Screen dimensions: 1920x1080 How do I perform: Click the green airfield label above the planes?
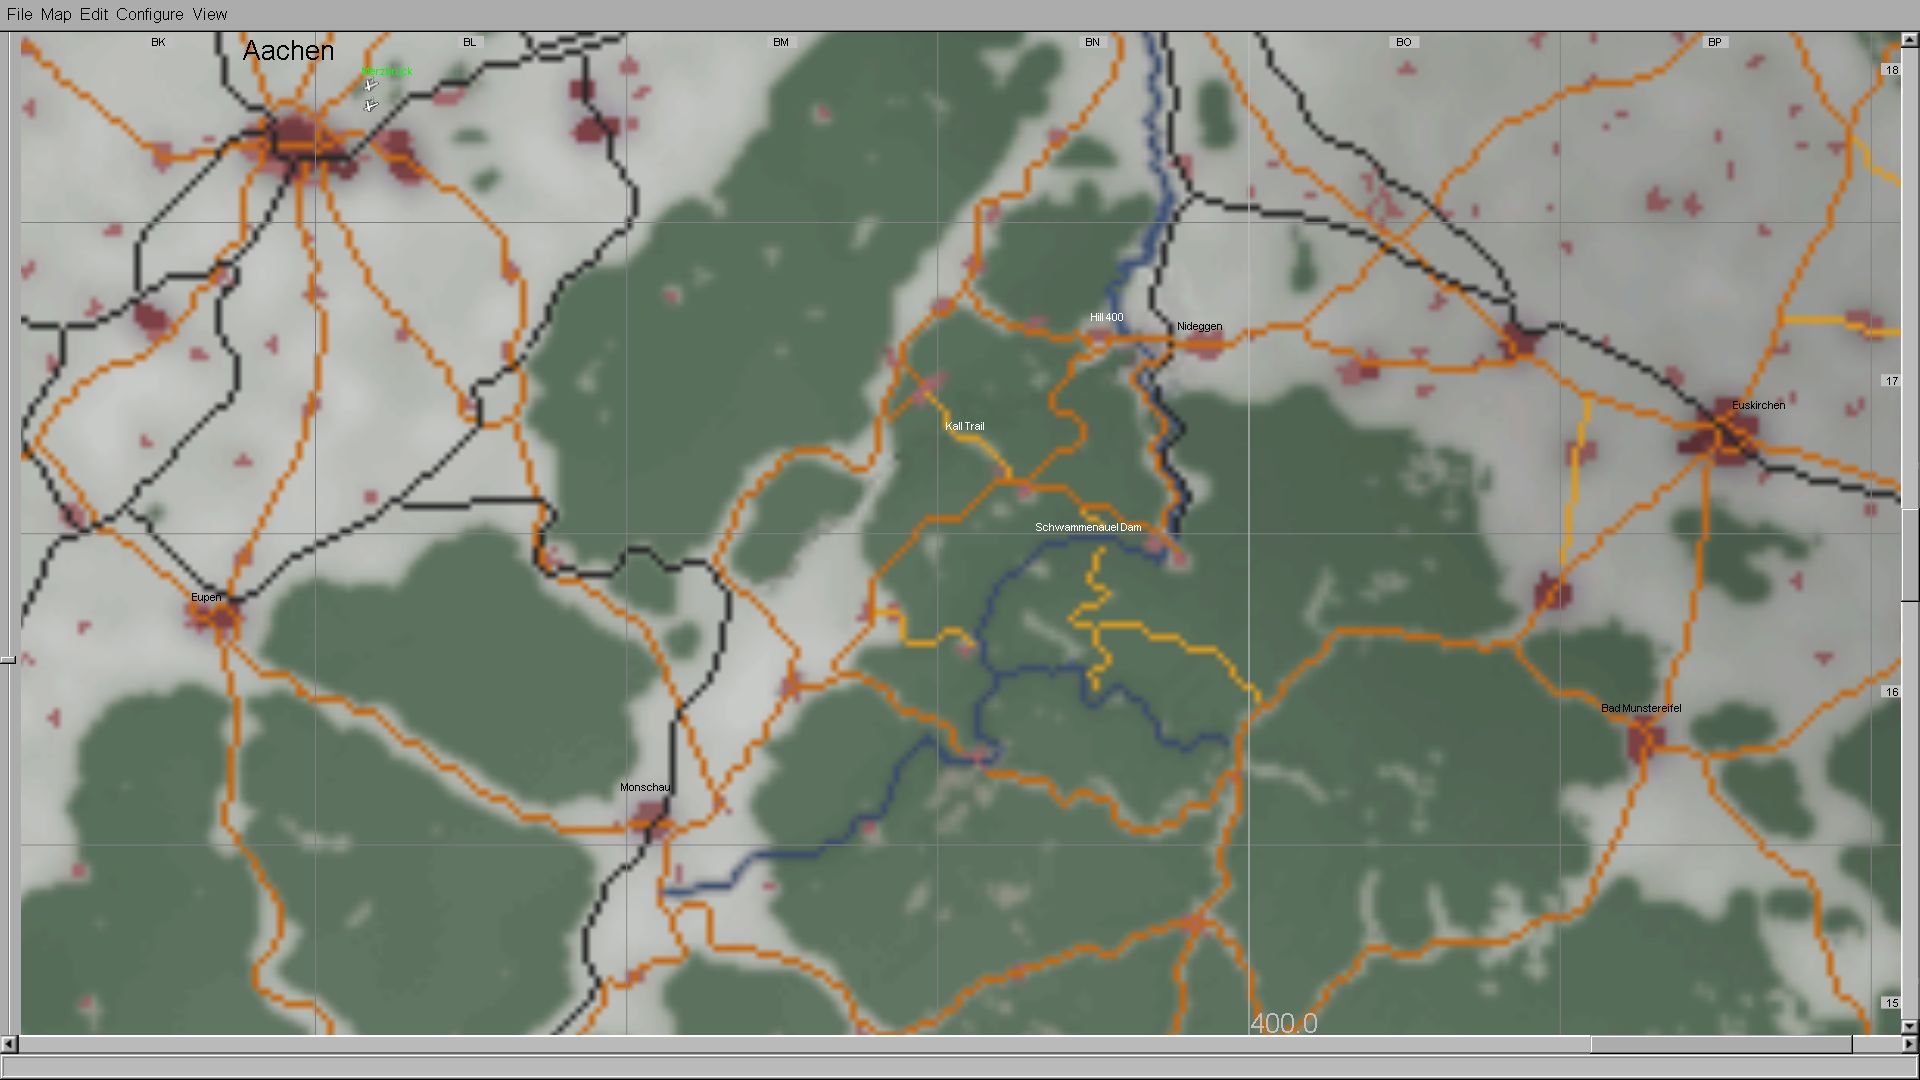pos(387,72)
